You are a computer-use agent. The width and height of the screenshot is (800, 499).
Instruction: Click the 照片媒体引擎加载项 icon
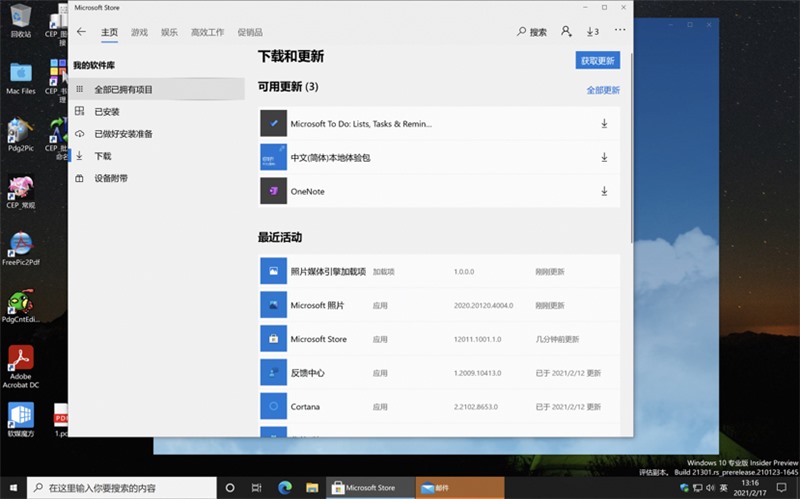[273, 271]
